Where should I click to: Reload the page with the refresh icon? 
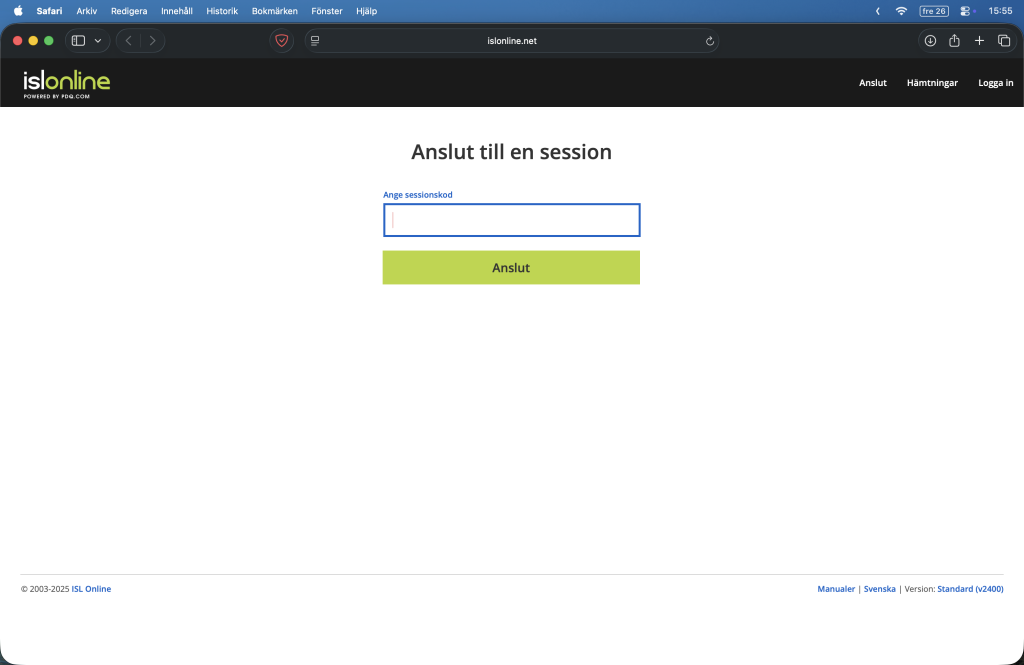709,41
